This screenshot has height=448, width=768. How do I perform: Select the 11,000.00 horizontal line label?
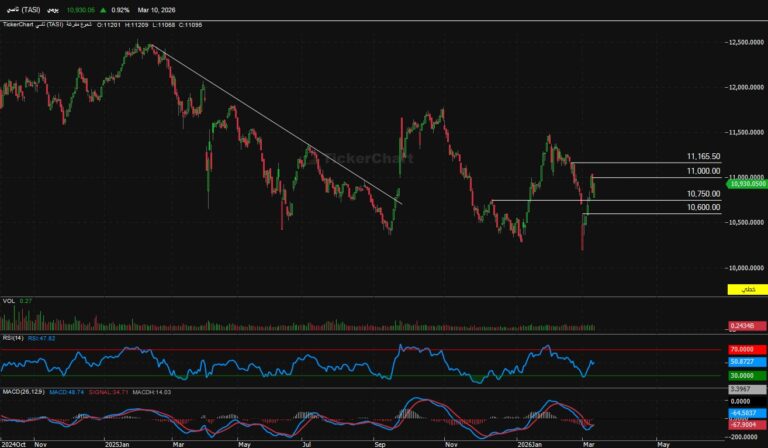tap(703, 172)
